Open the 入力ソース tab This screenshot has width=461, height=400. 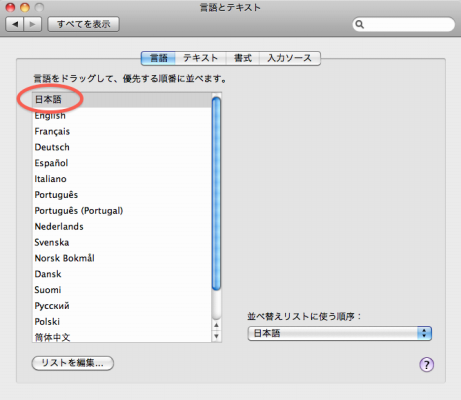click(x=290, y=58)
